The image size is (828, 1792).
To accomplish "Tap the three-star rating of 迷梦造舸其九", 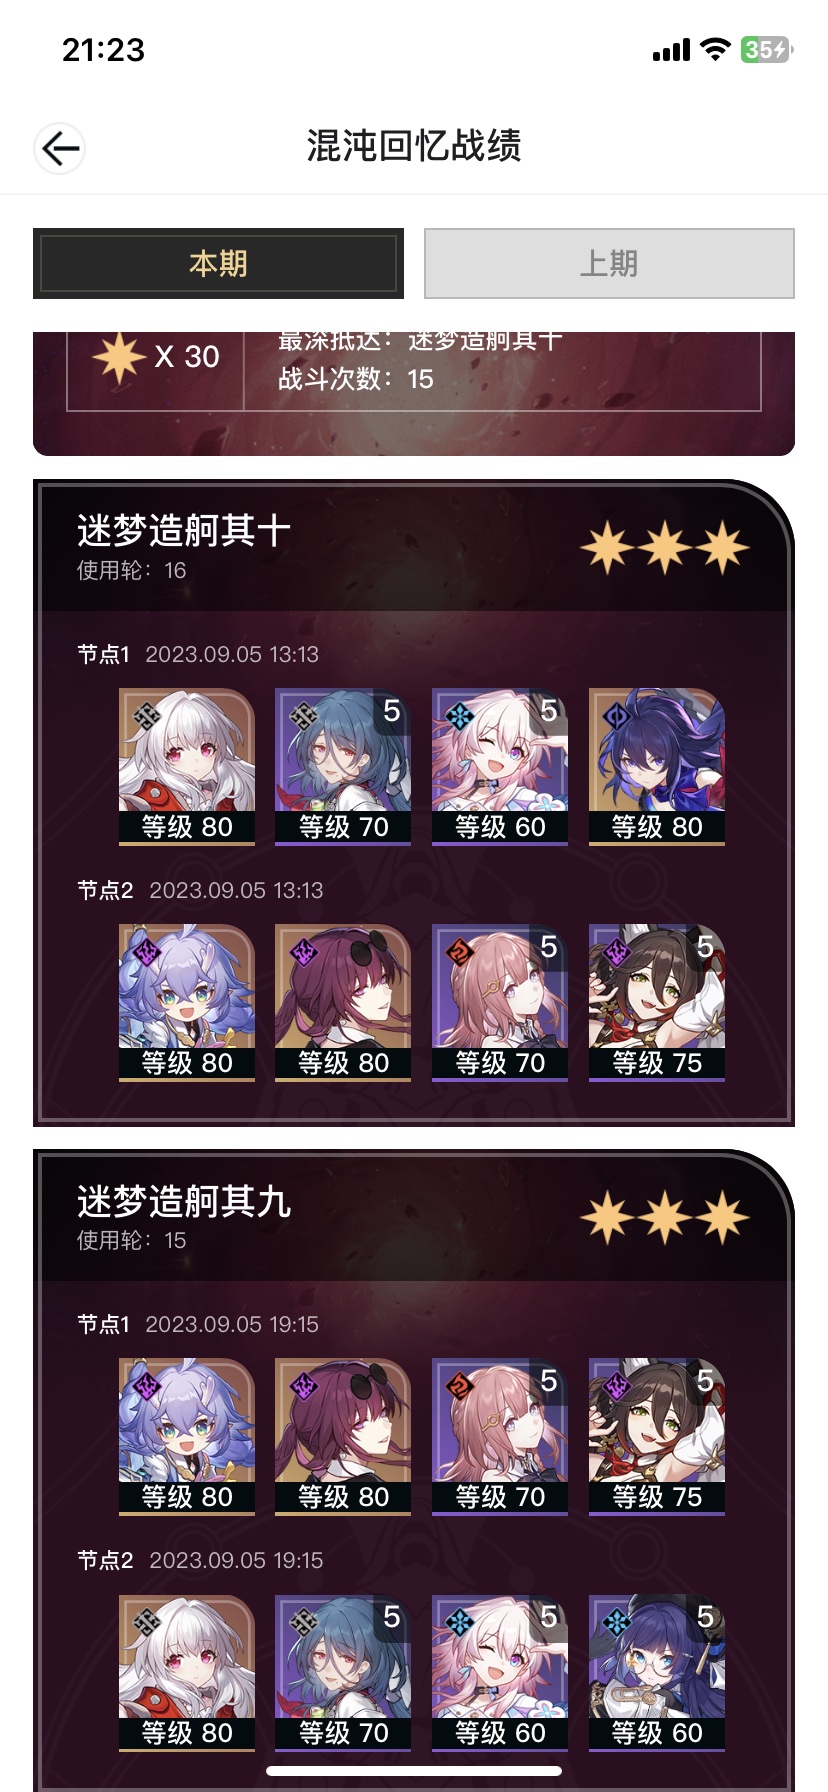I will [665, 1218].
